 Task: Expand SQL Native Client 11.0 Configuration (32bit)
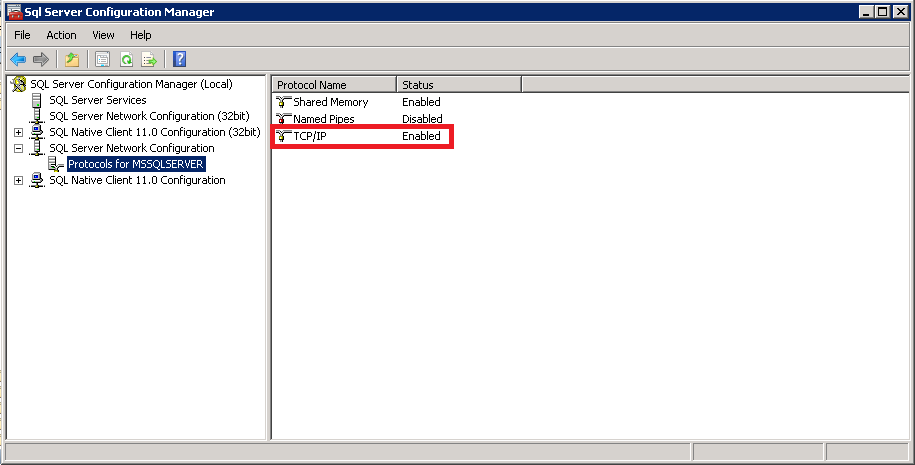[x=19, y=132]
